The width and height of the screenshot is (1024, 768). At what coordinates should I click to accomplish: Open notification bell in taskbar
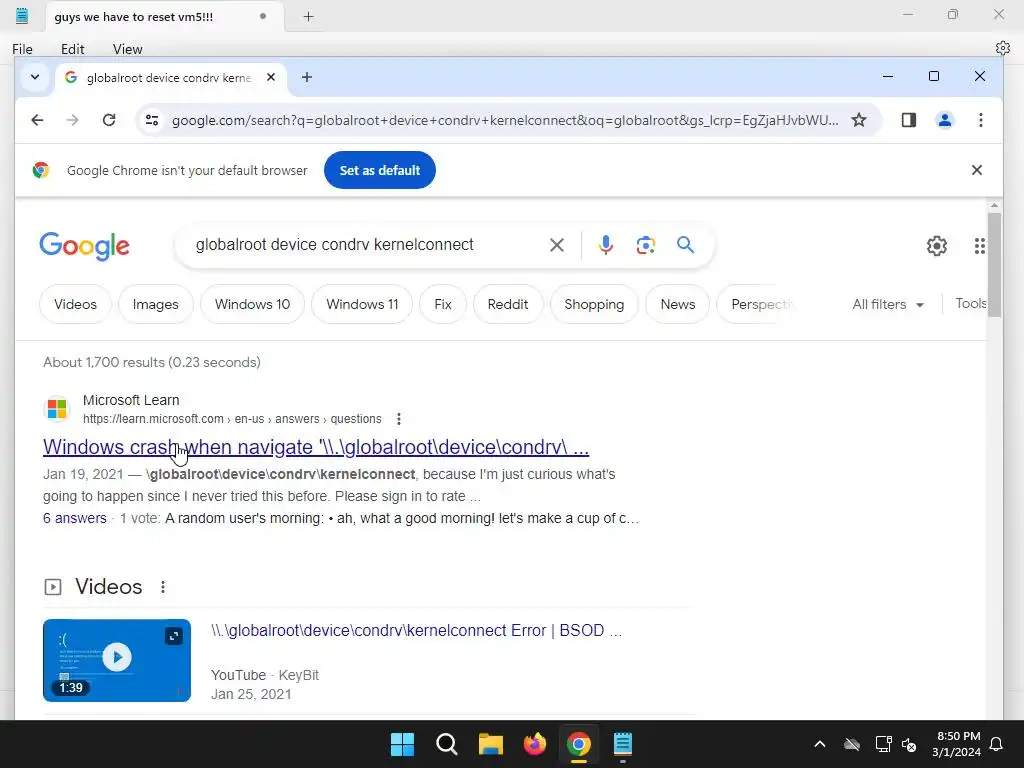[997, 744]
